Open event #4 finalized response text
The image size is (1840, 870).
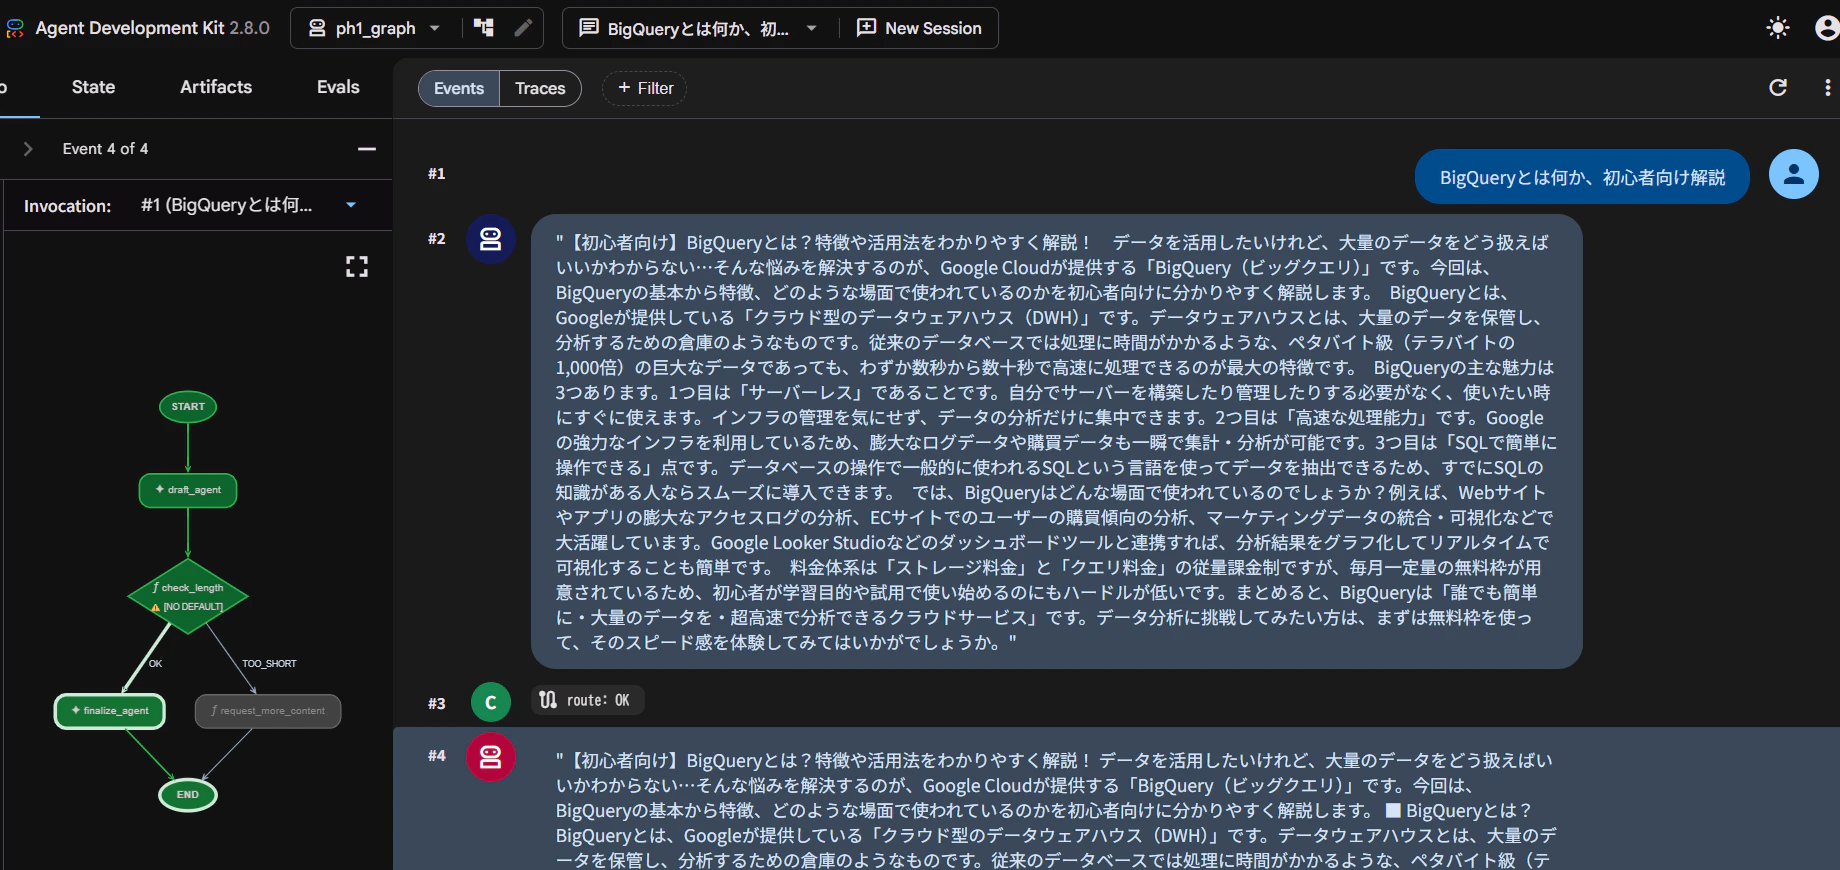click(1055, 809)
